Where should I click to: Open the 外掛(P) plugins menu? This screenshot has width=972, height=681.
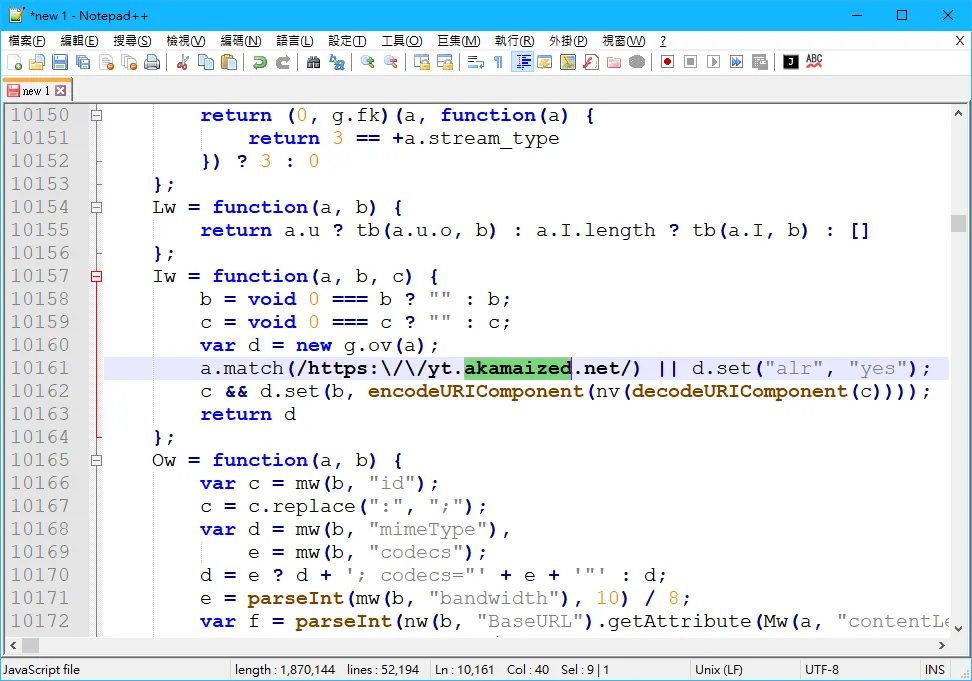click(568, 41)
